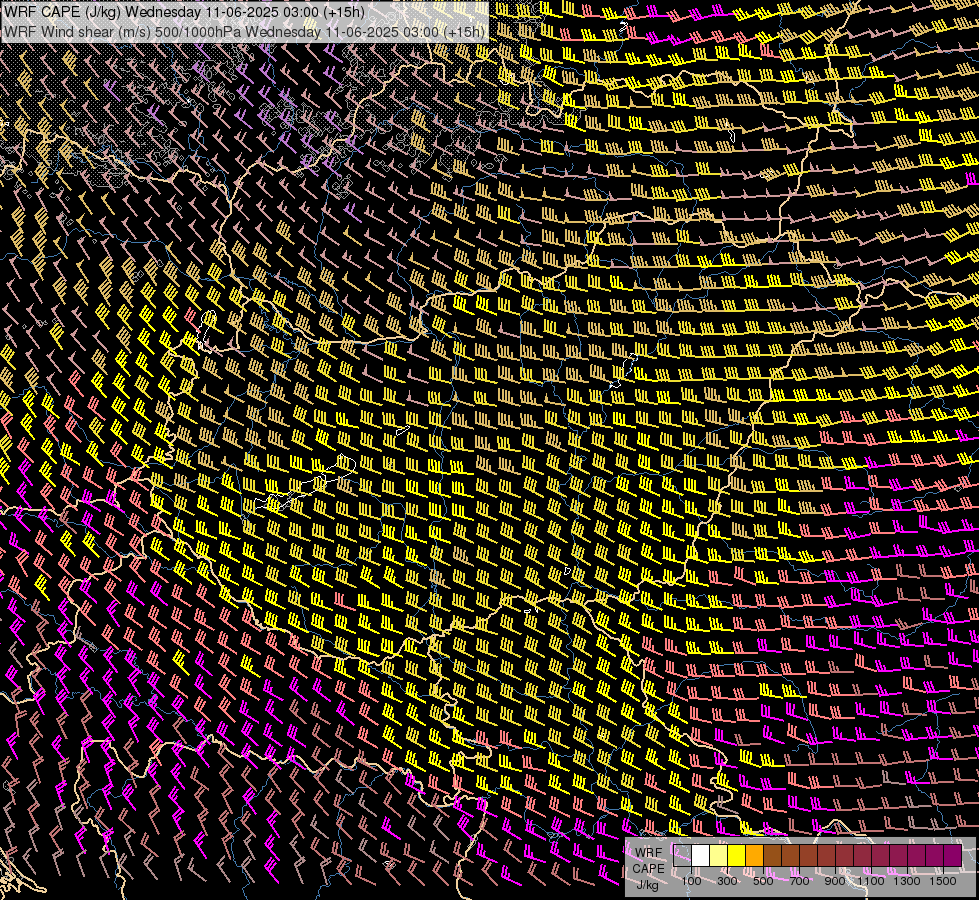Click the legend value '1300'
This screenshot has height=900, width=979.
click(x=907, y=881)
